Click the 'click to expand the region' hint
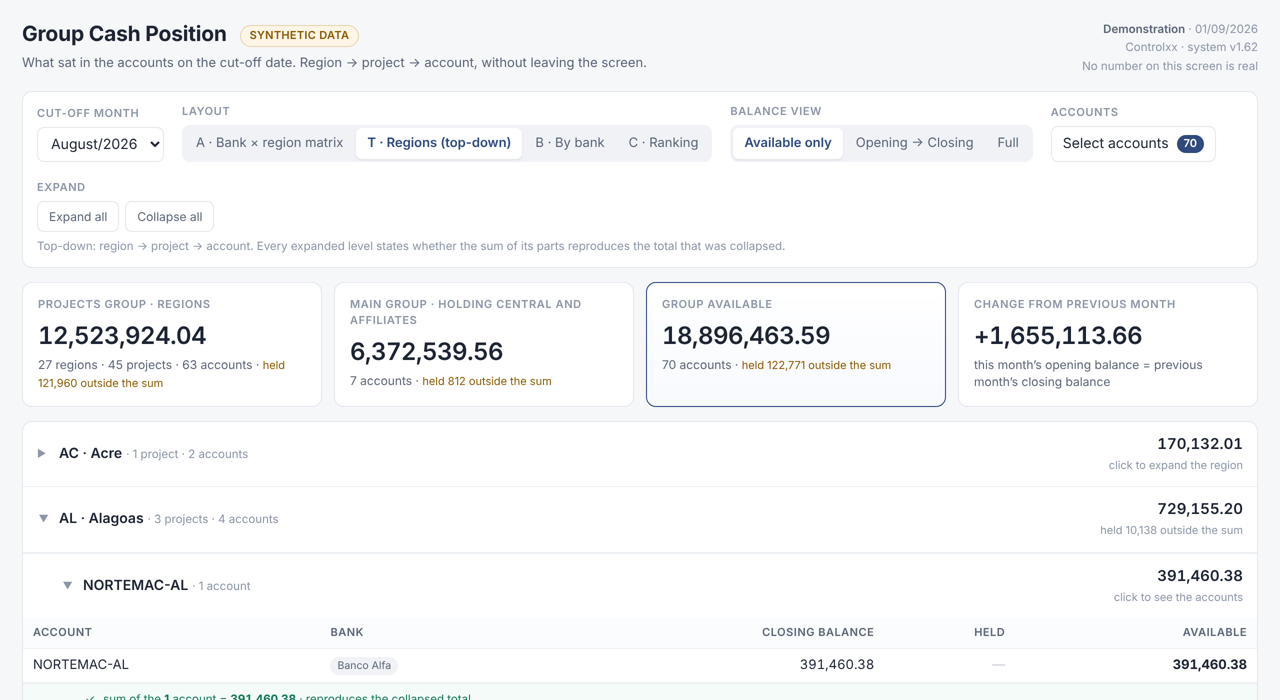This screenshot has height=700, width=1280. [1176, 465]
